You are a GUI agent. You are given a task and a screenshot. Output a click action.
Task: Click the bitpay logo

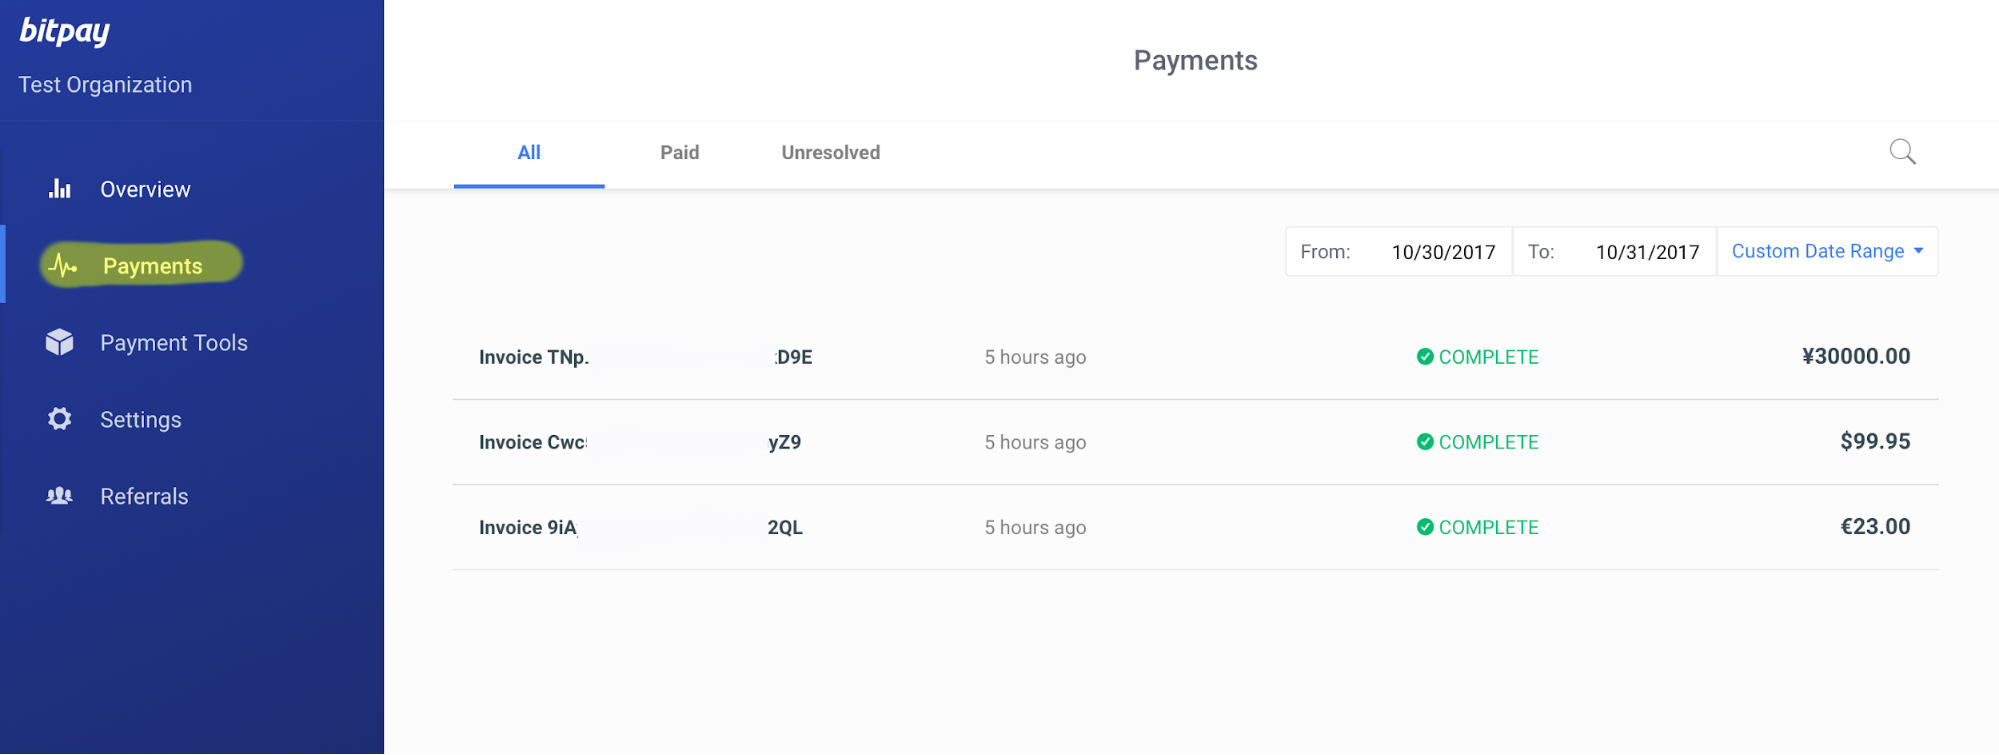65,31
